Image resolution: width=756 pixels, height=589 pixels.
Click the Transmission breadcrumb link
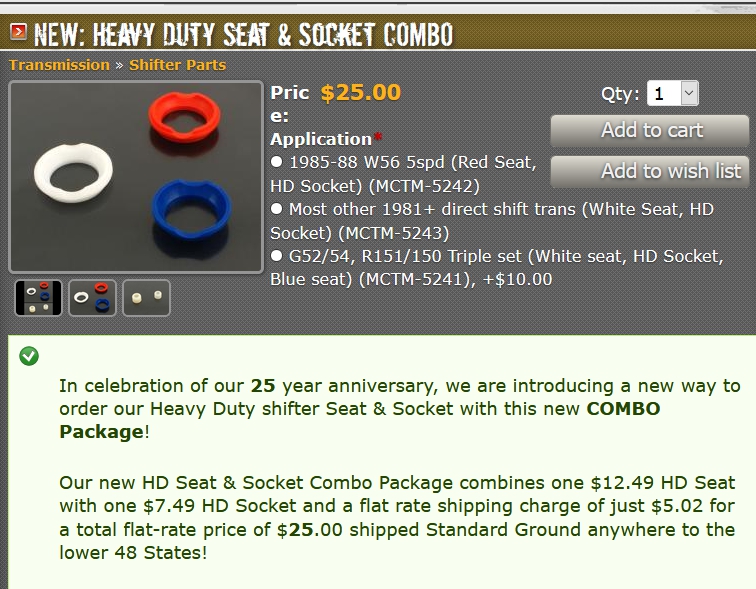pyautogui.click(x=59, y=65)
